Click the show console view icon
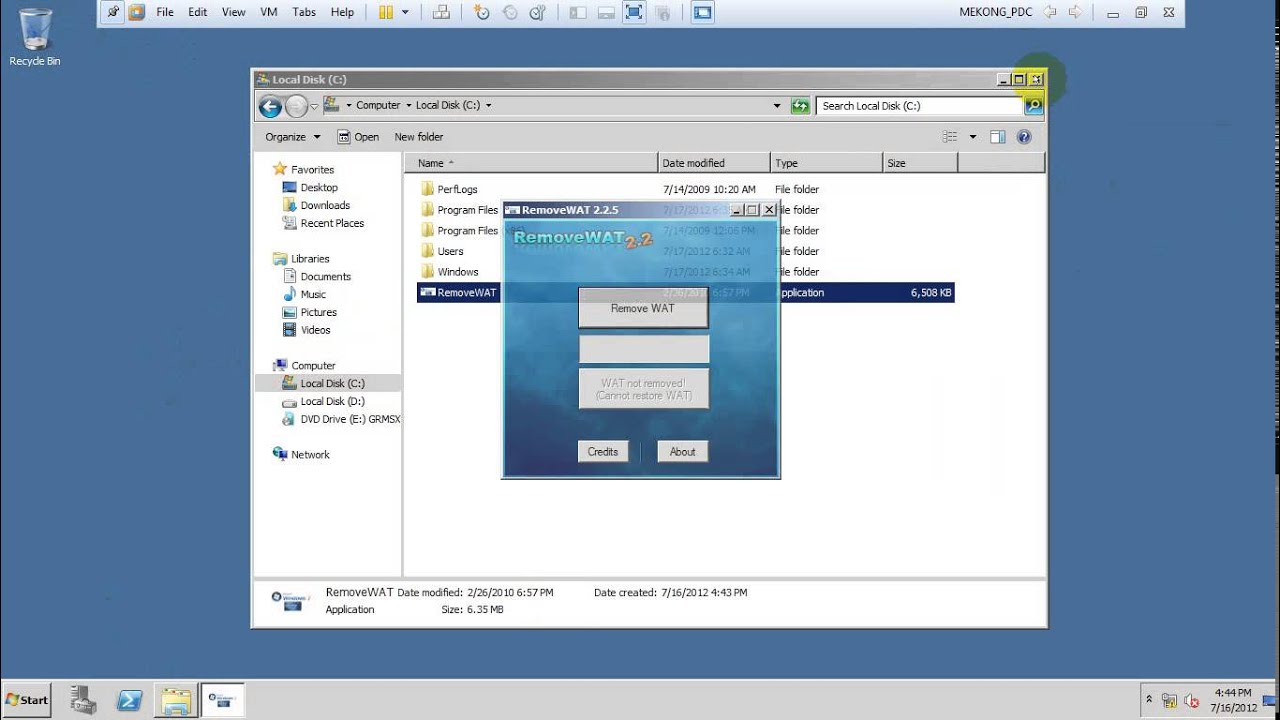 tap(577, 12)
